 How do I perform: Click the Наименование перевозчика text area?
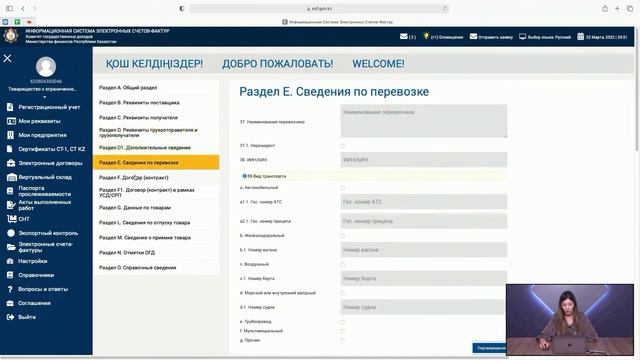coord(424,121)
